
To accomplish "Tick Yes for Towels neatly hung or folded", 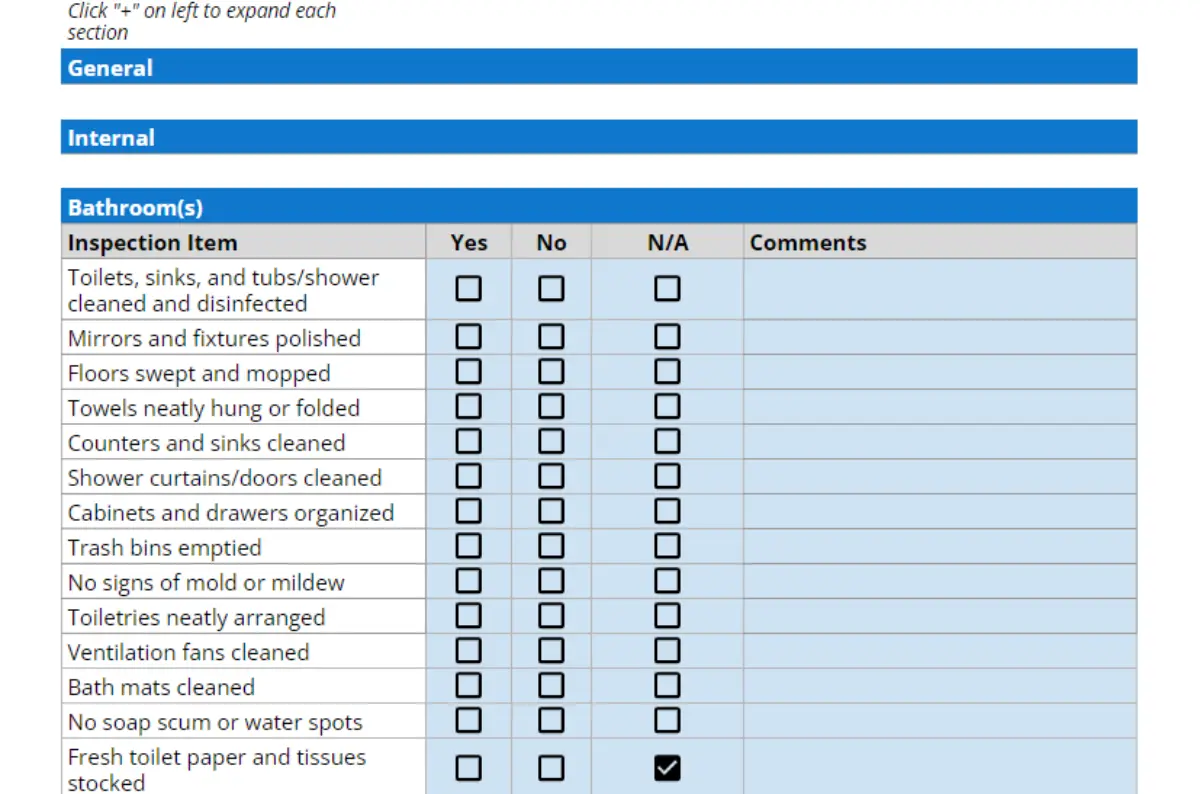I will [468, 407].
